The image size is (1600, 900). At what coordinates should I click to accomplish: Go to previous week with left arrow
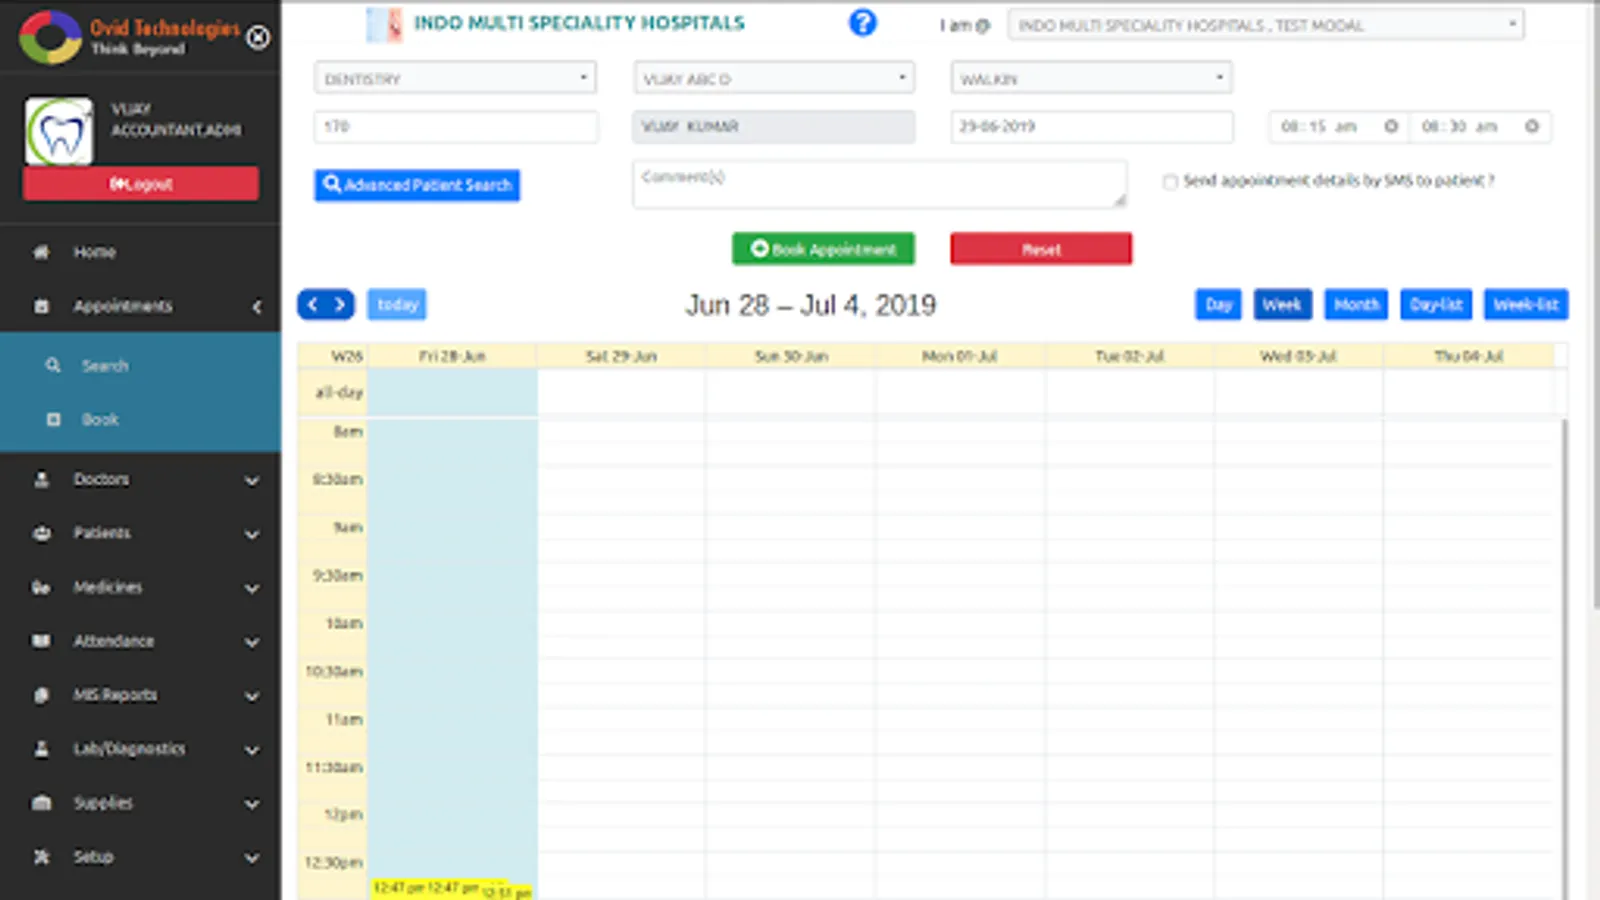[312, 305]
